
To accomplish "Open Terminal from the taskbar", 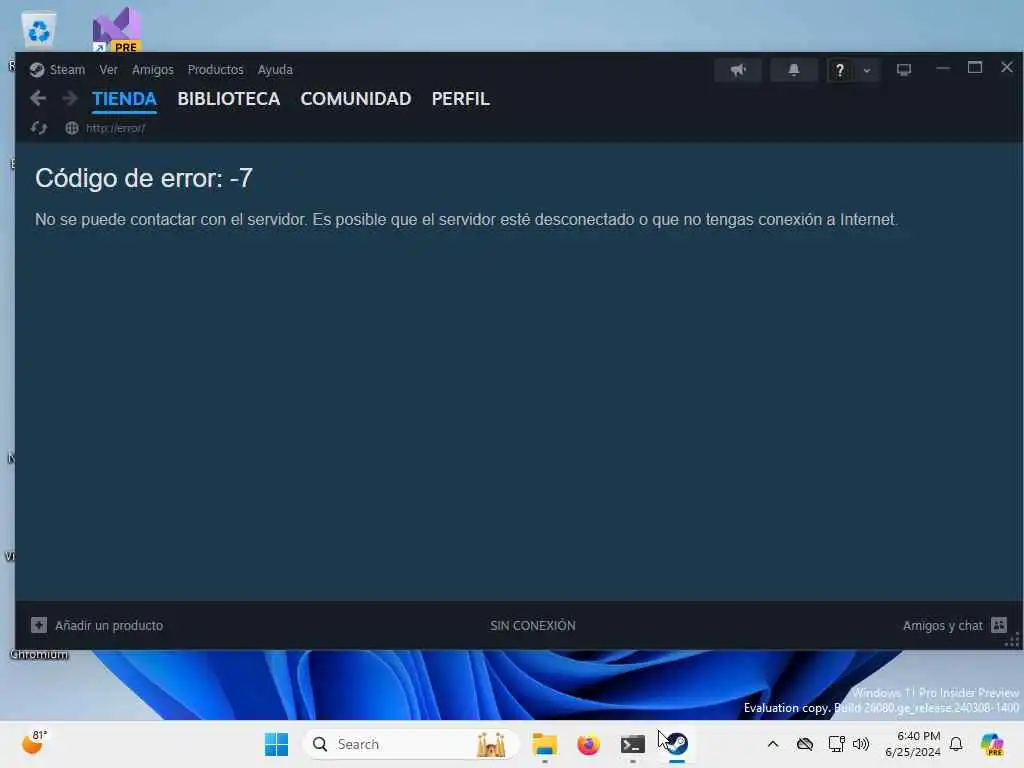I will pos(633,744).
